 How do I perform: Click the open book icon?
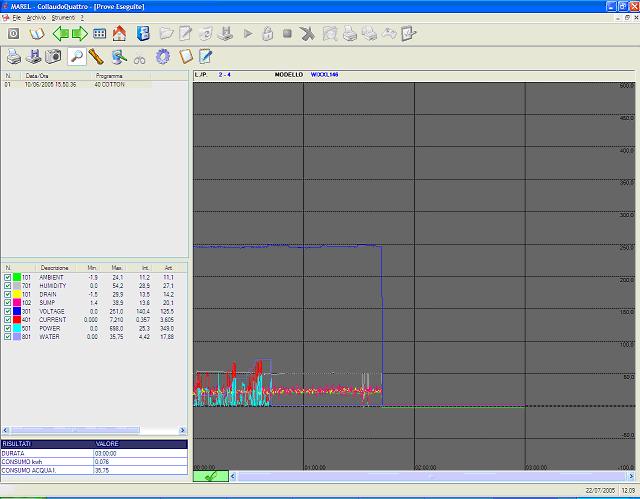coord(37,33)
